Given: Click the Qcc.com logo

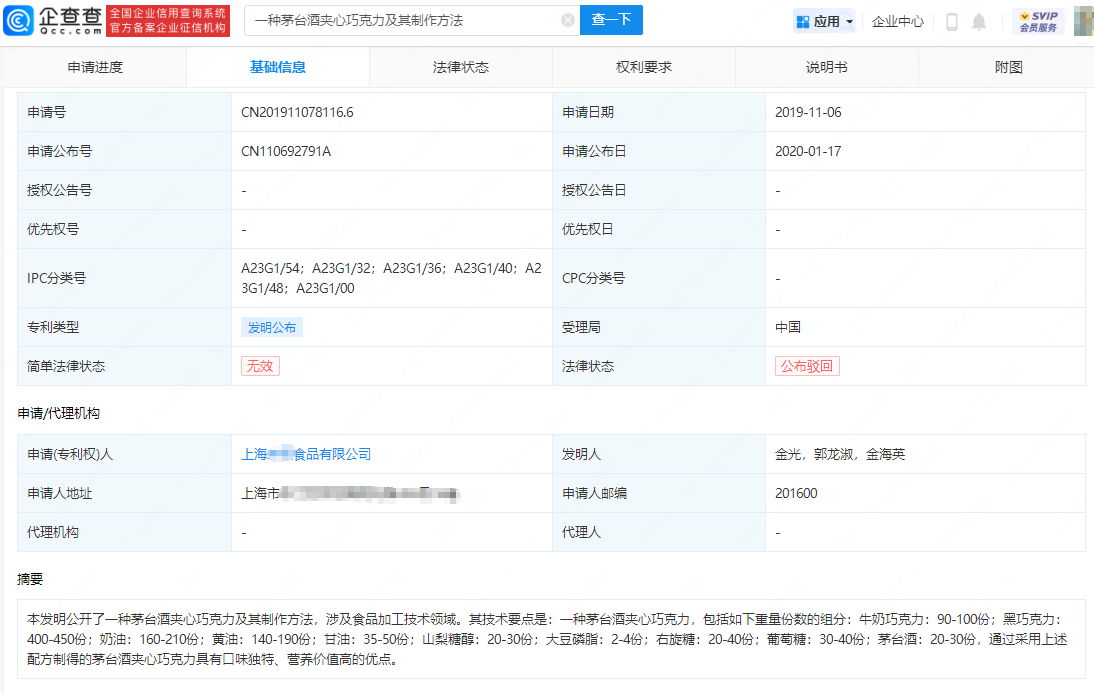Looking at the screenshot, I should (52, 20).
